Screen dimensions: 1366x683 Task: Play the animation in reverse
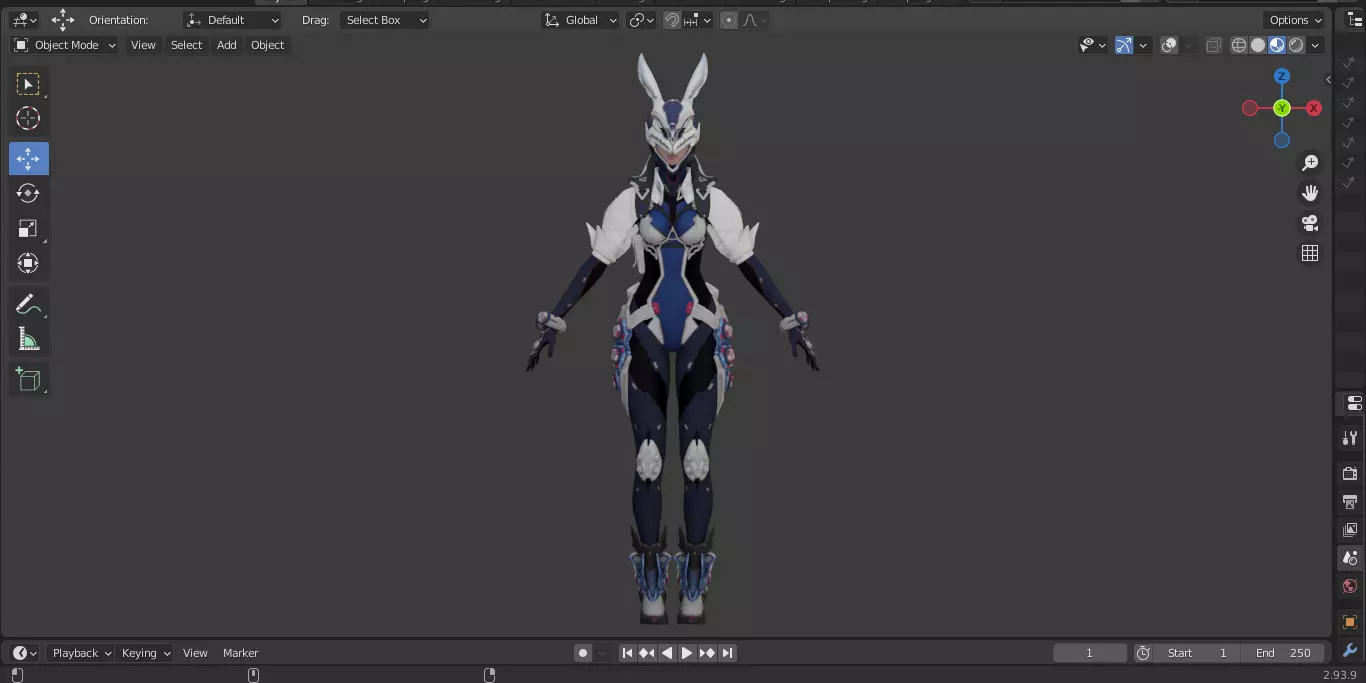click(x=667, y=653)
